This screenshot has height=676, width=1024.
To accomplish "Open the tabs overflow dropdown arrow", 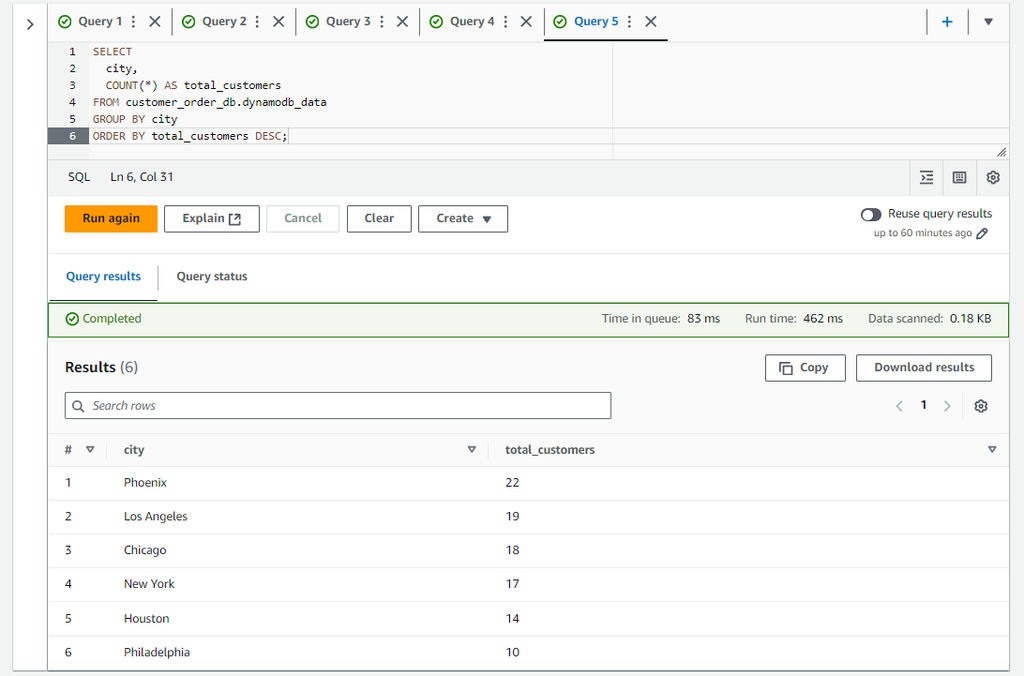I will 988,22.
